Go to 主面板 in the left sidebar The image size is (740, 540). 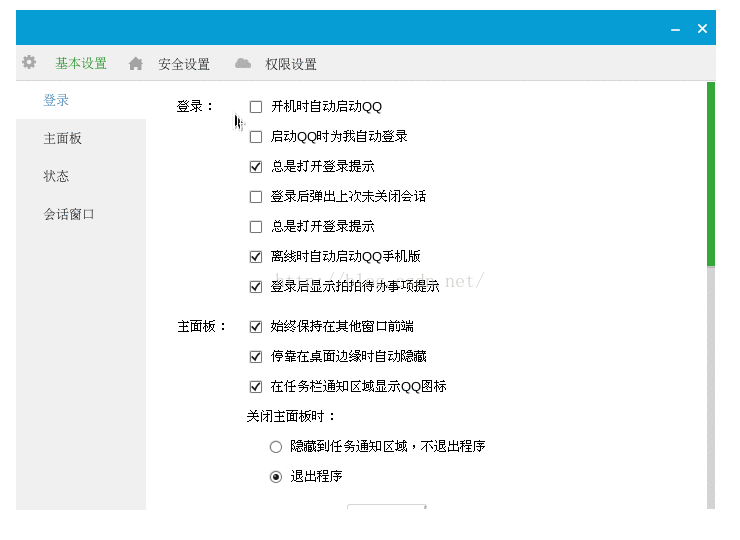coord(62,138)
